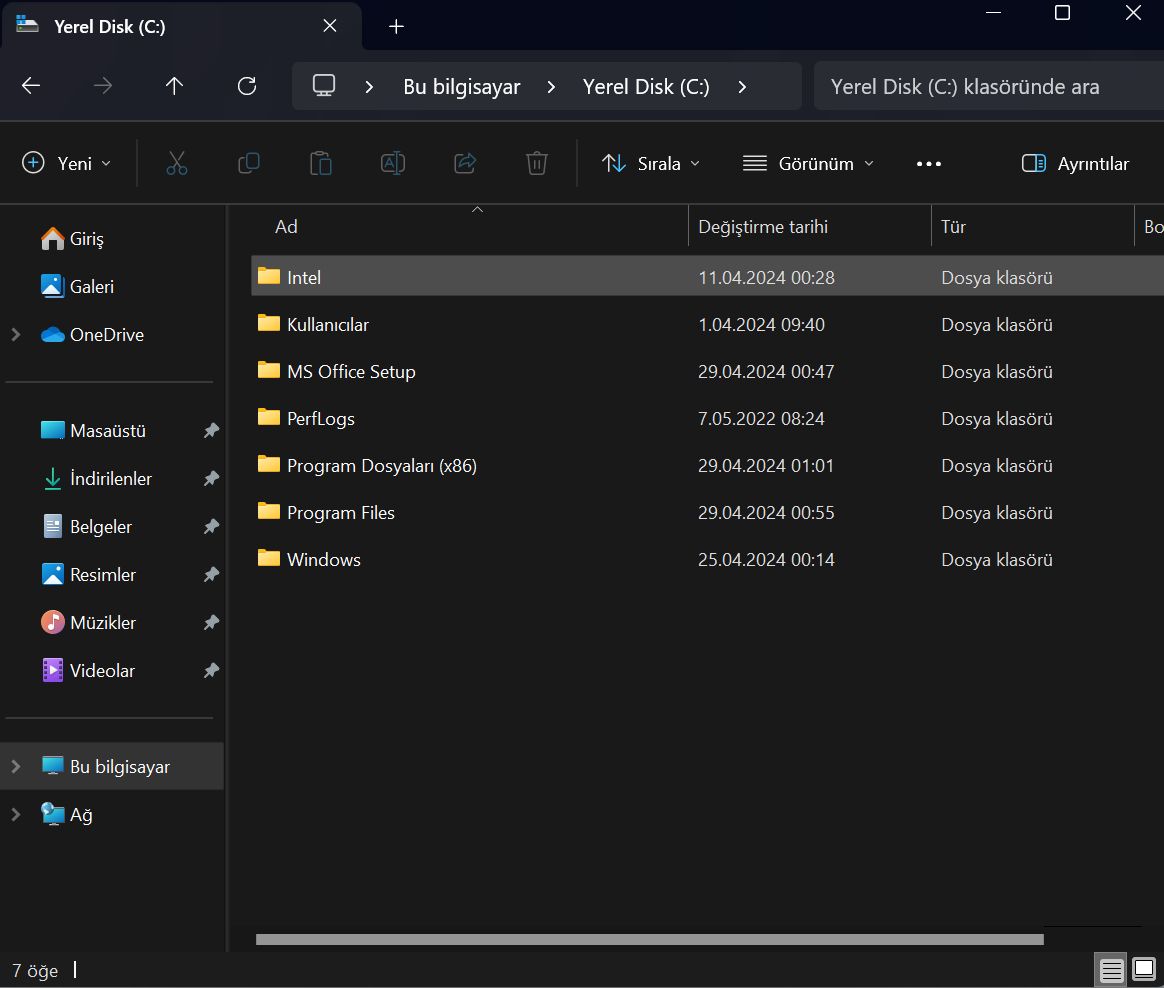Click the Cut scissors icon
Viewport: 1164px width, 988px height.
pos(177,163)
